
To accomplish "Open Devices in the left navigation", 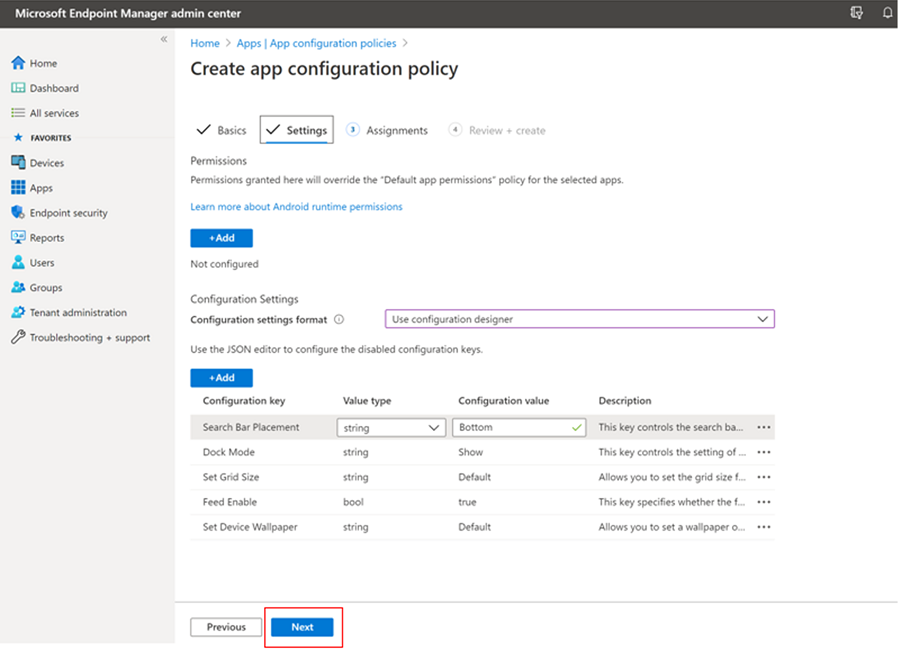I will point(46,163).
